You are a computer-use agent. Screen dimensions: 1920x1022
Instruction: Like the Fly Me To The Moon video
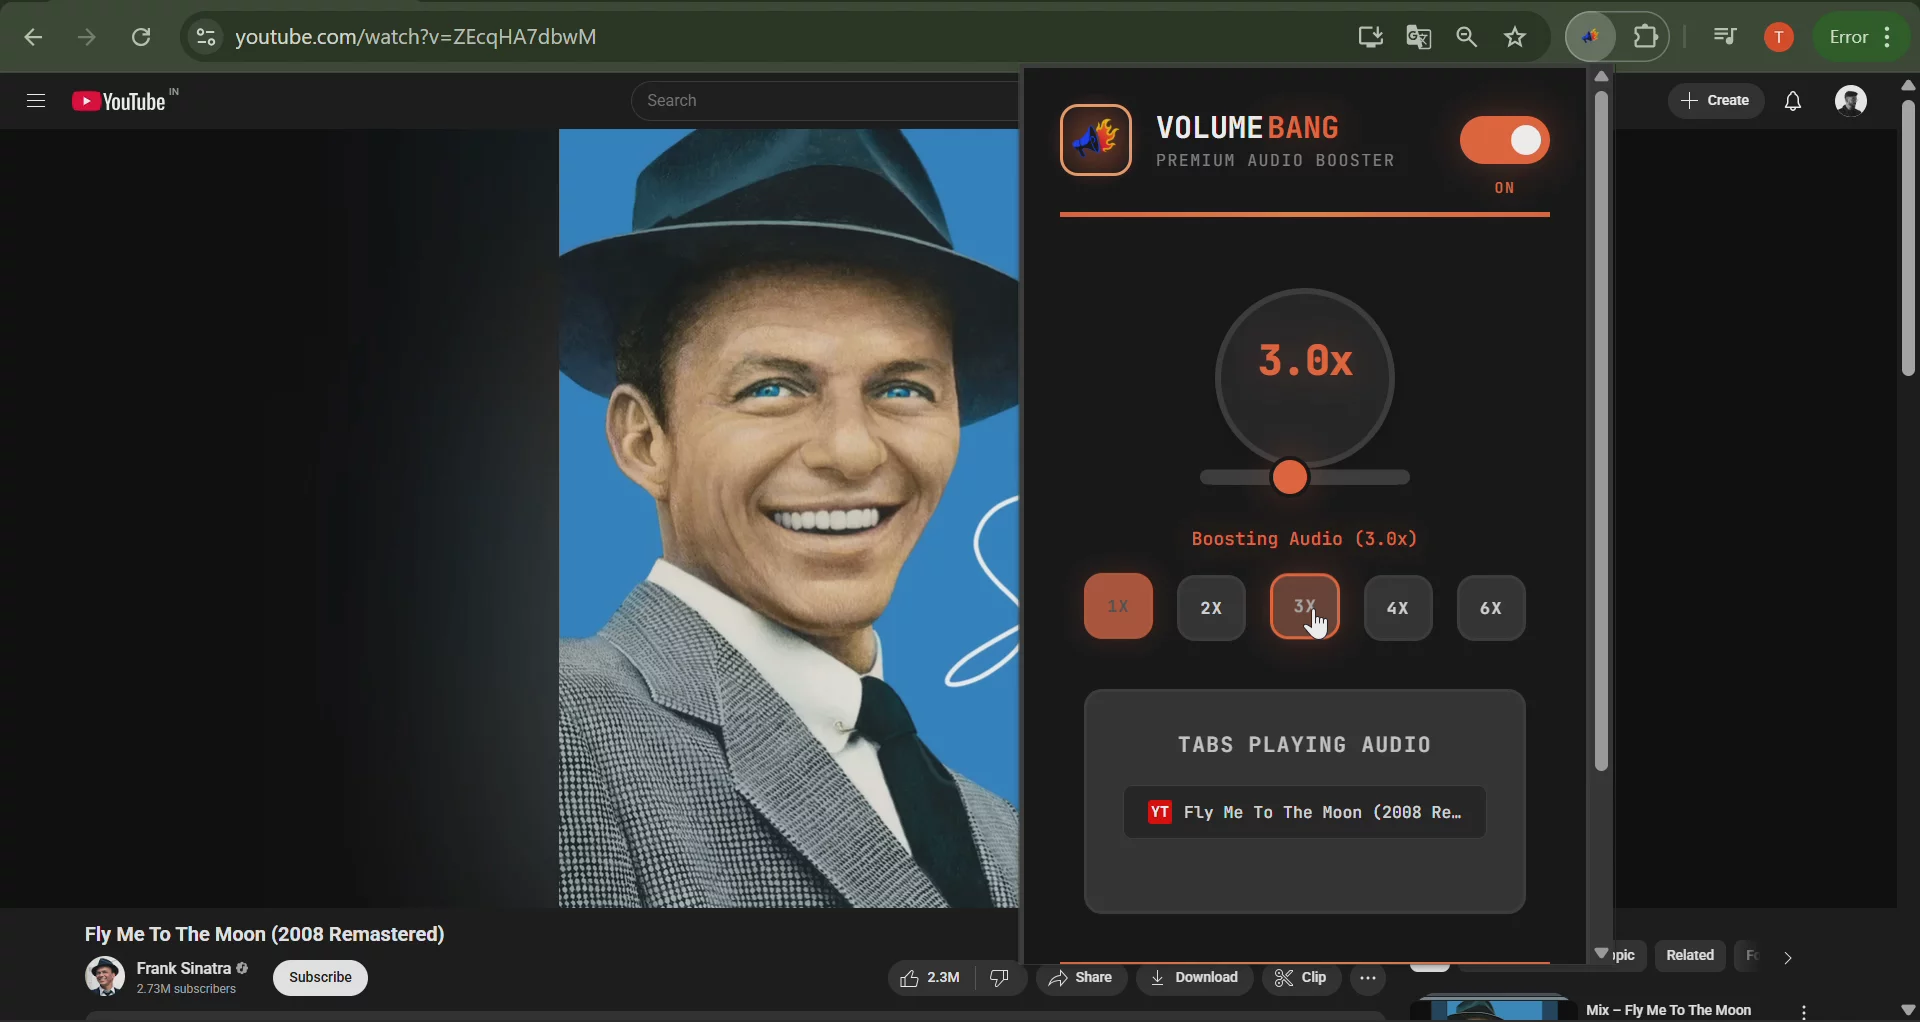click(x=928, y=978)
